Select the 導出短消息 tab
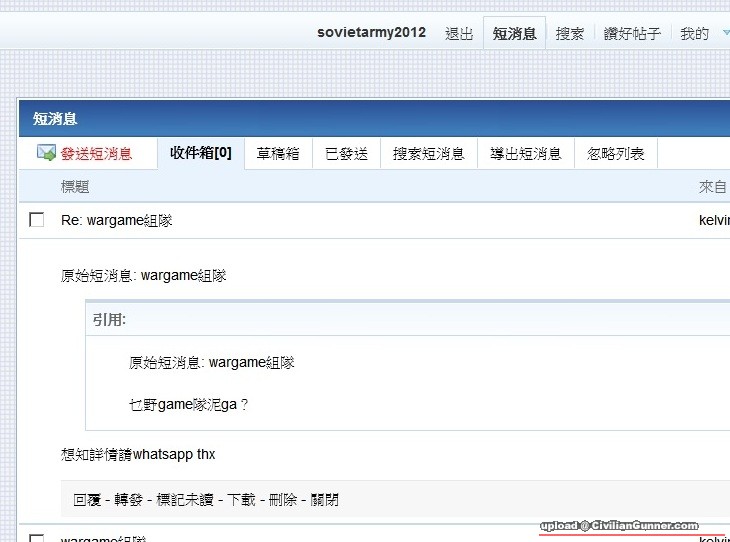The height and width of the screenshot is (542, 730). click(525, 153)
